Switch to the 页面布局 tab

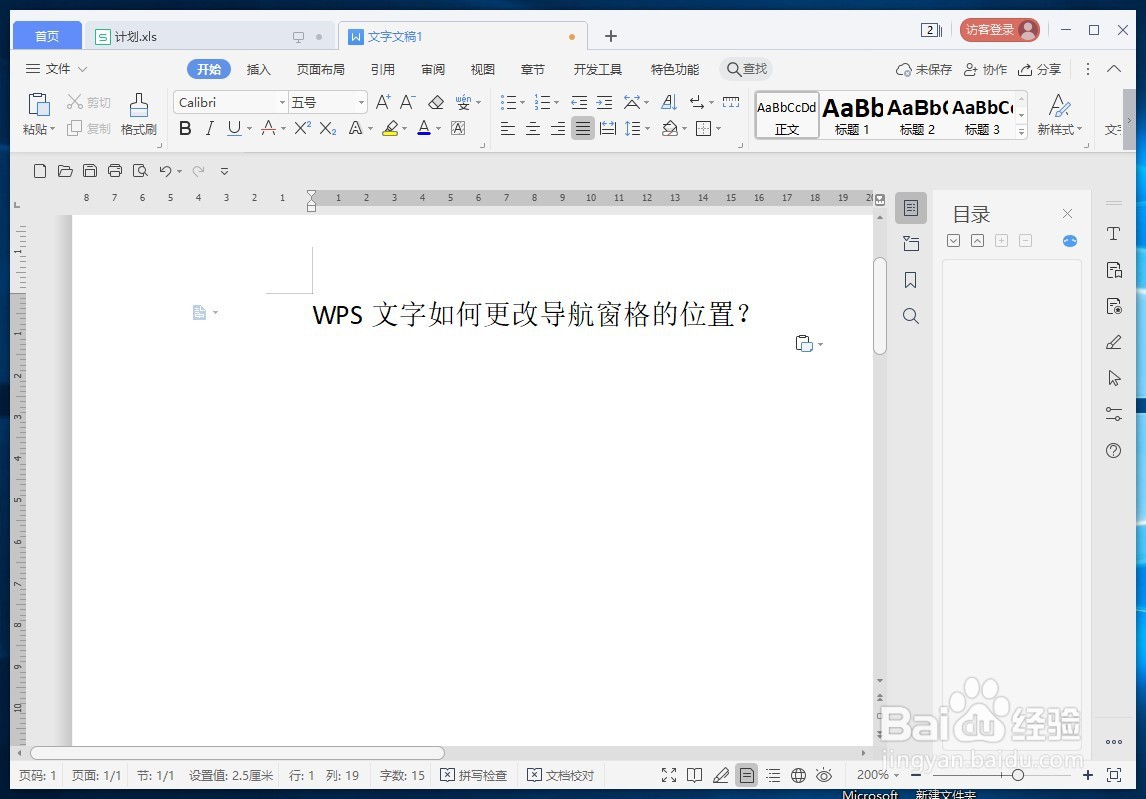point(320,69)
